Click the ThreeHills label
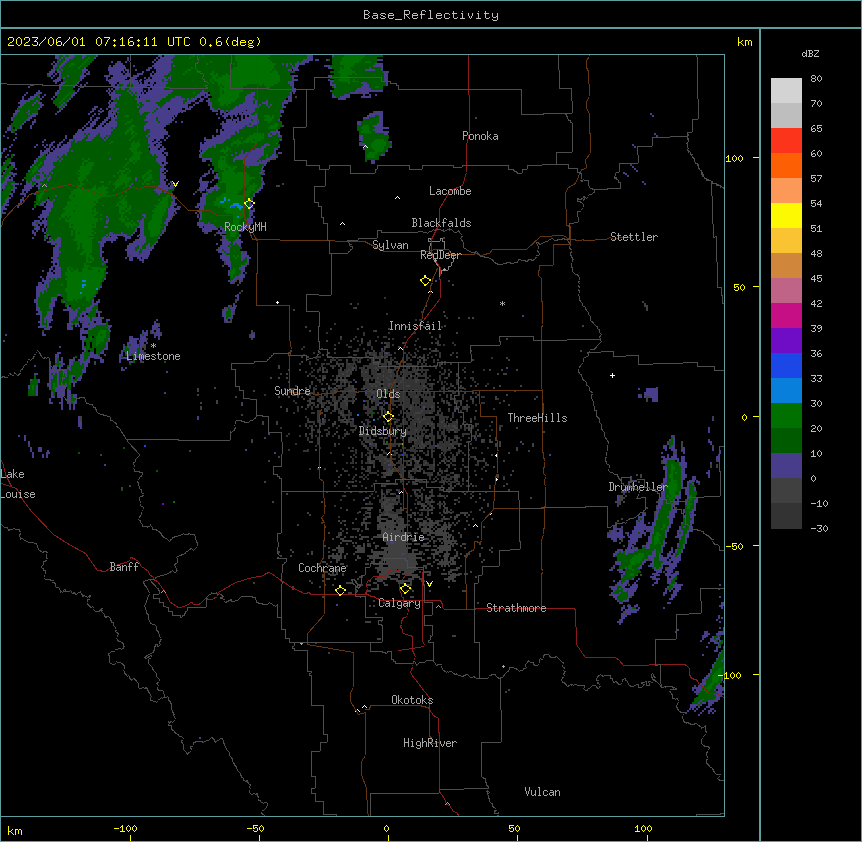 click(537, 418)
